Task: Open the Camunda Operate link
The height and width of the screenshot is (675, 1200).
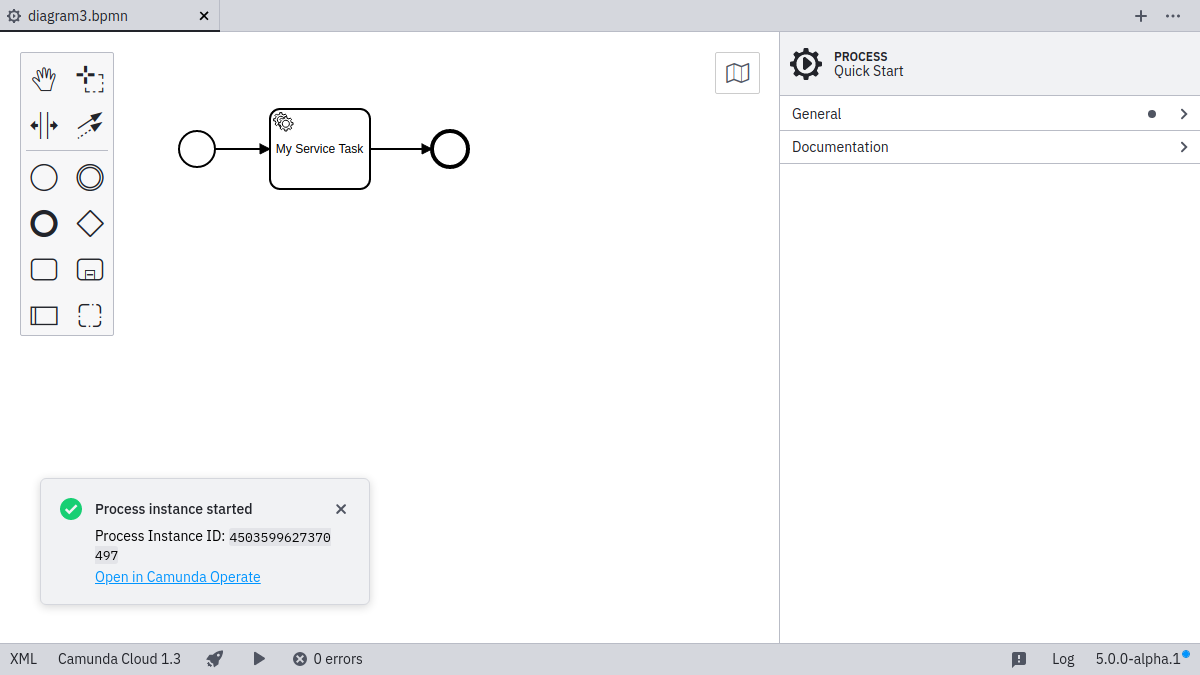Action: coord(177,577)
